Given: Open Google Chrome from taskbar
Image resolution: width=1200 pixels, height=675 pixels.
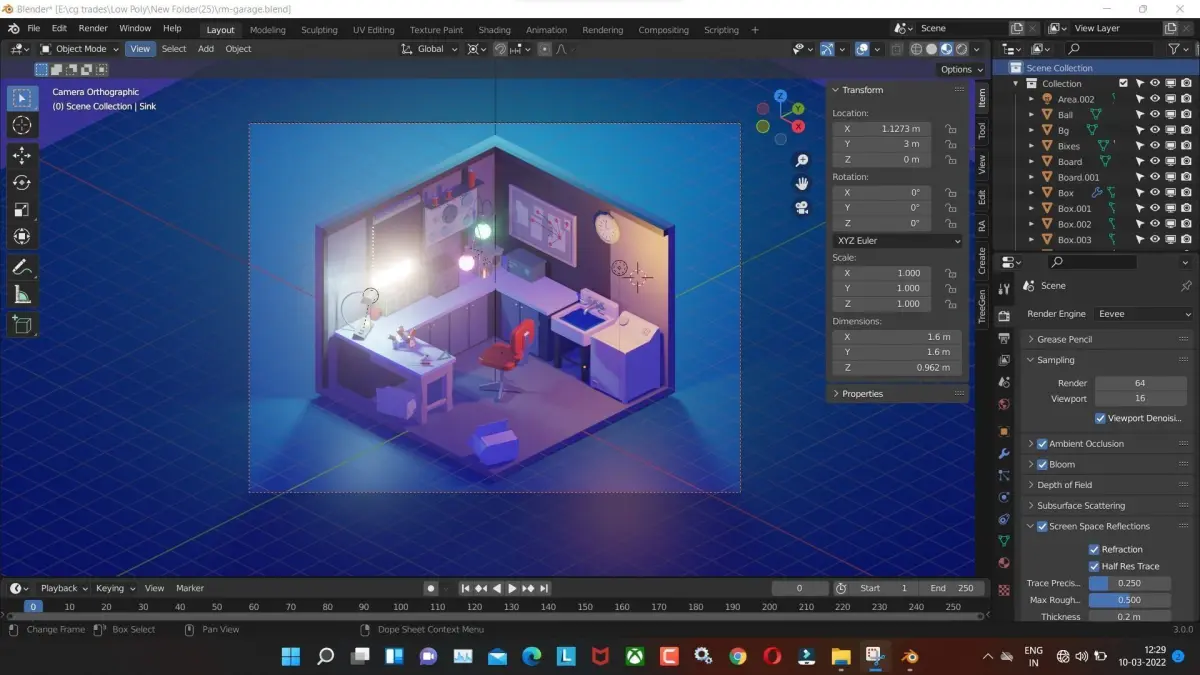Looking at the screenshot, I should click(x=738, y=656).
